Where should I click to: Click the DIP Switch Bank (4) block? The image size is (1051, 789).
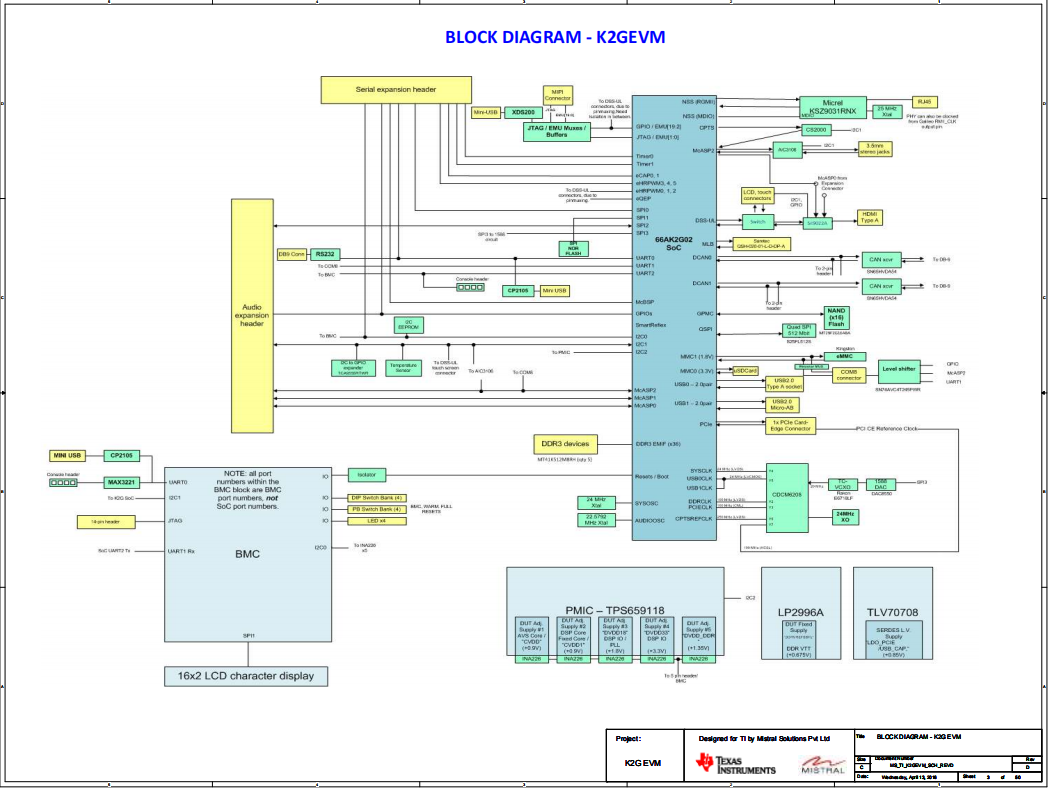377,498
